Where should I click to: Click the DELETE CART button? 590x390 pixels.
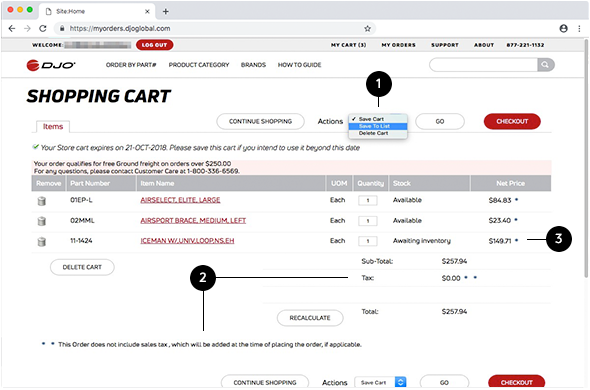click(x=82, y=267)
